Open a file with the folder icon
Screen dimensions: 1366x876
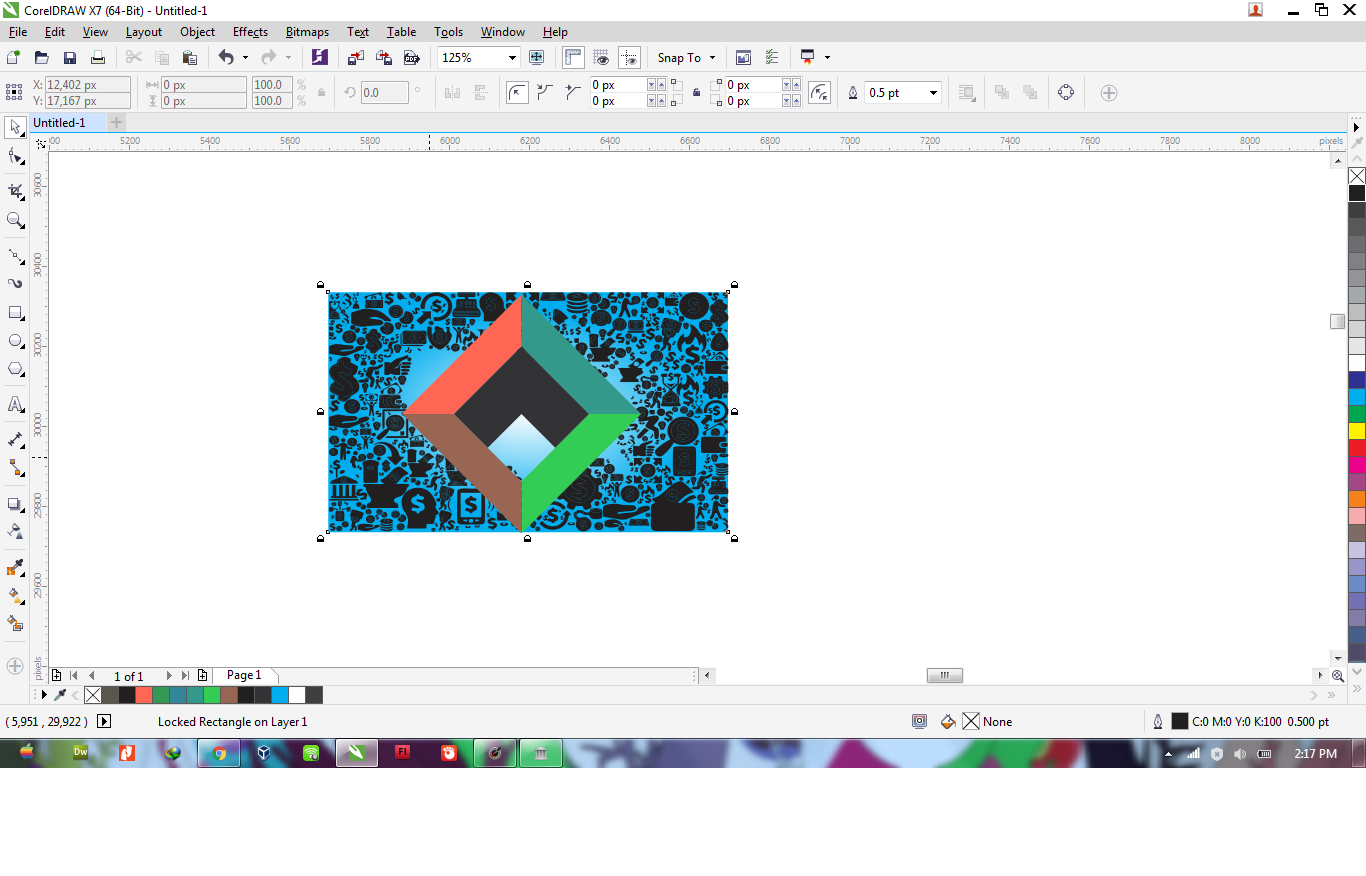(x=42, y=58)
